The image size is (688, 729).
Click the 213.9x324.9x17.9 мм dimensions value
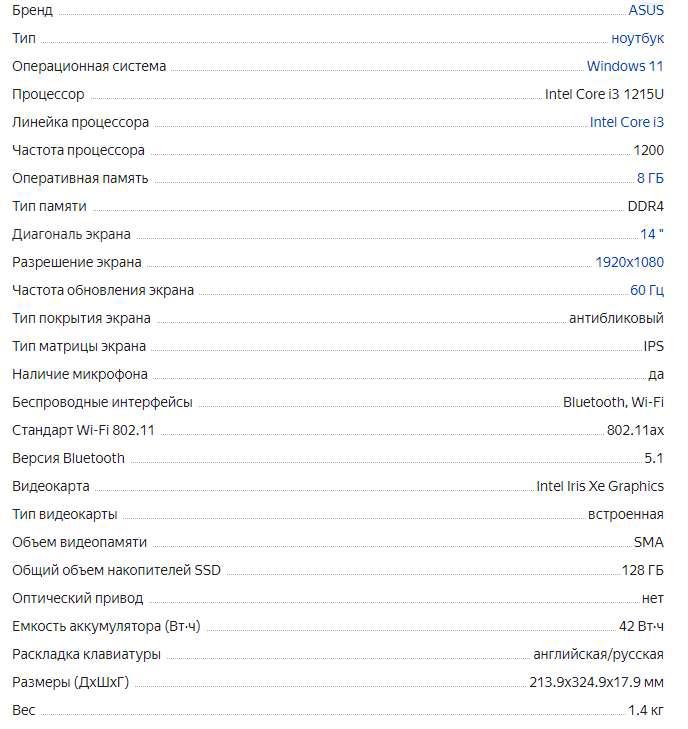pyautogui.click(x=596, y=682)
